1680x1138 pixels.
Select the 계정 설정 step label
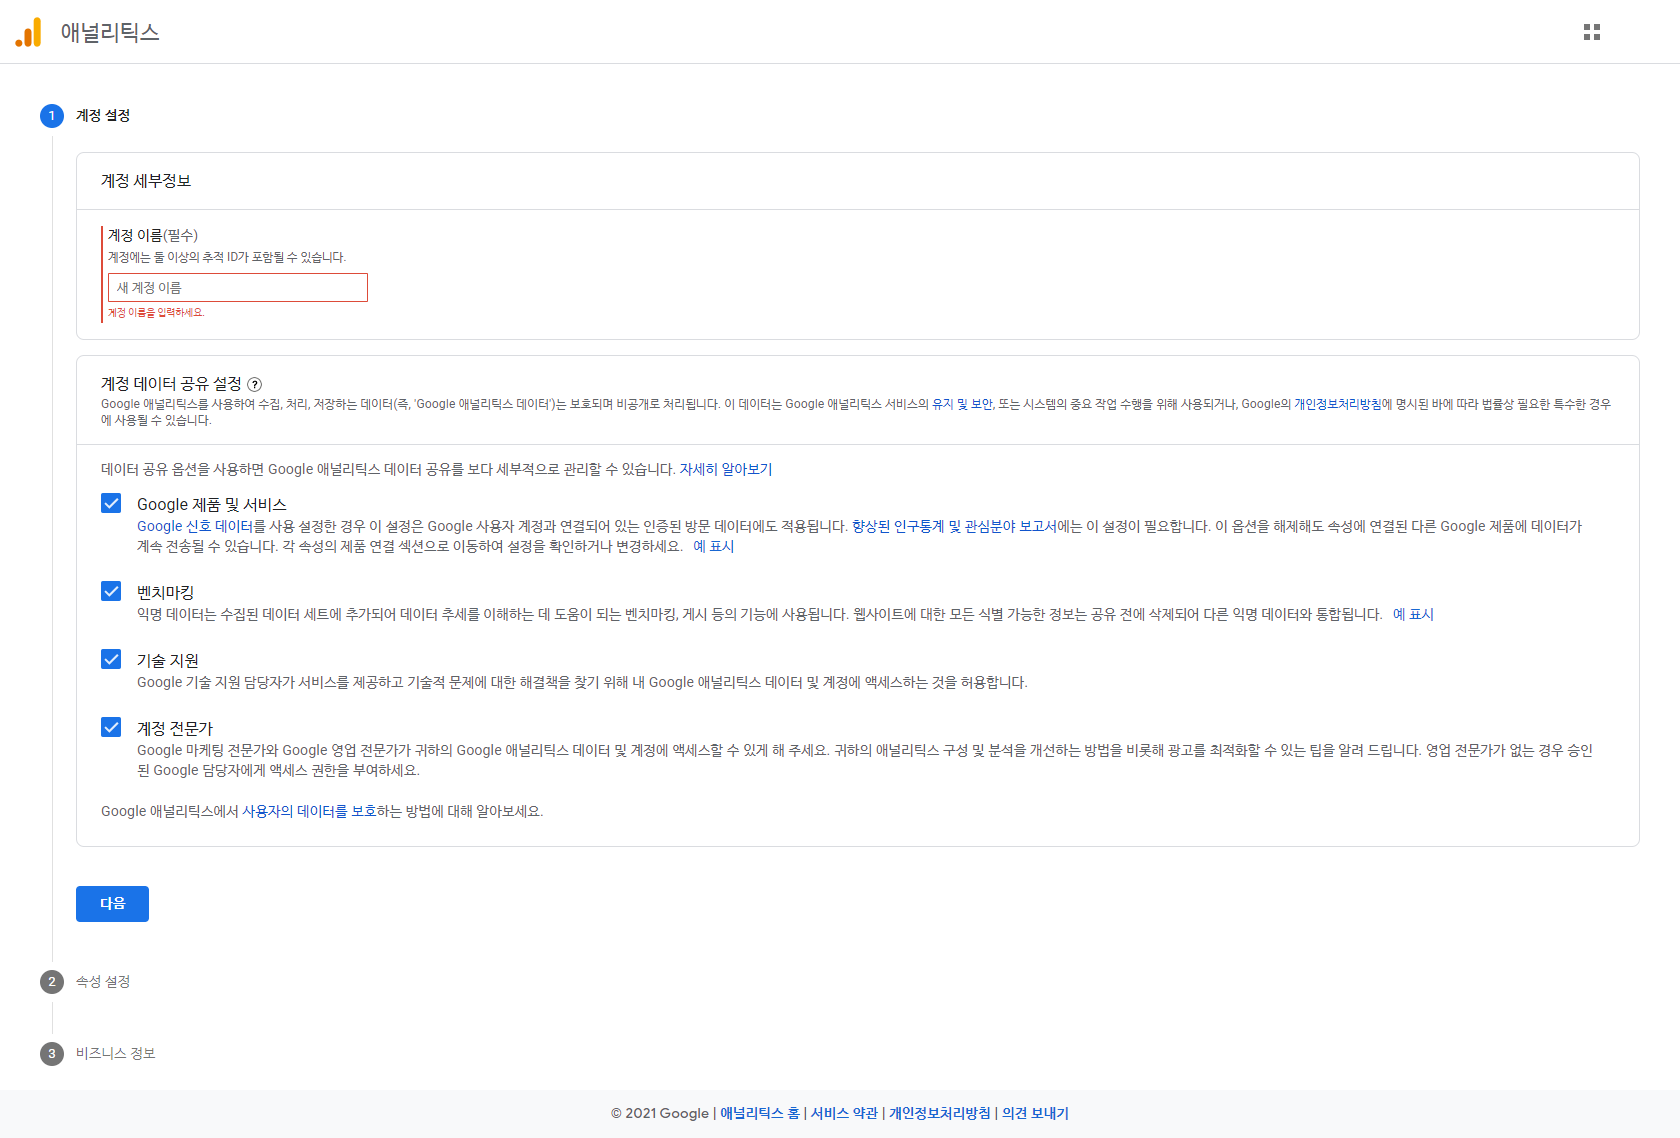103,116
